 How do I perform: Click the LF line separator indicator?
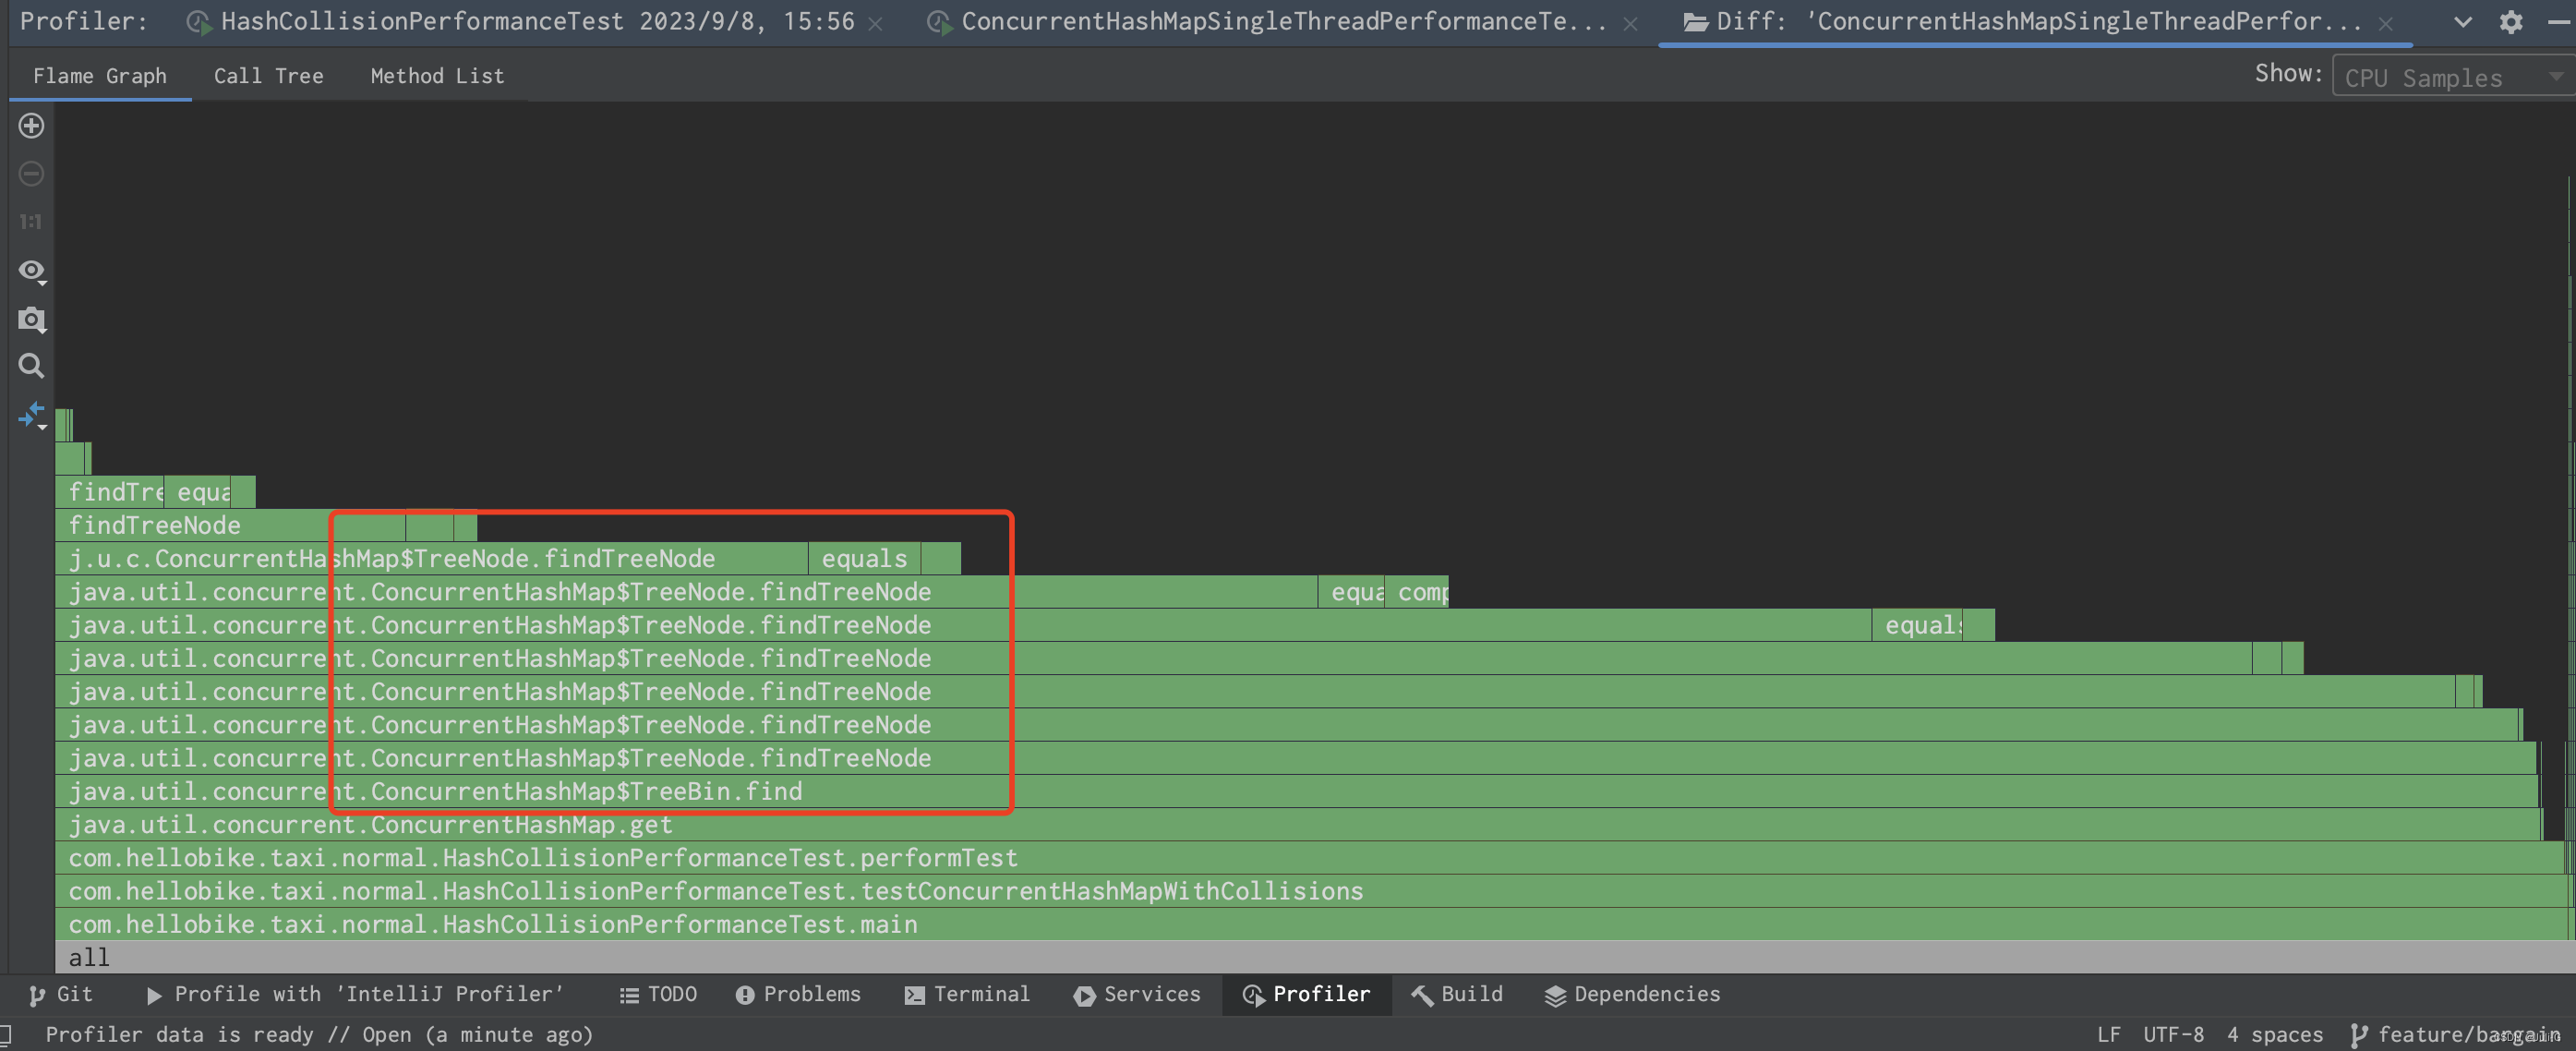click(2109, 1034)
